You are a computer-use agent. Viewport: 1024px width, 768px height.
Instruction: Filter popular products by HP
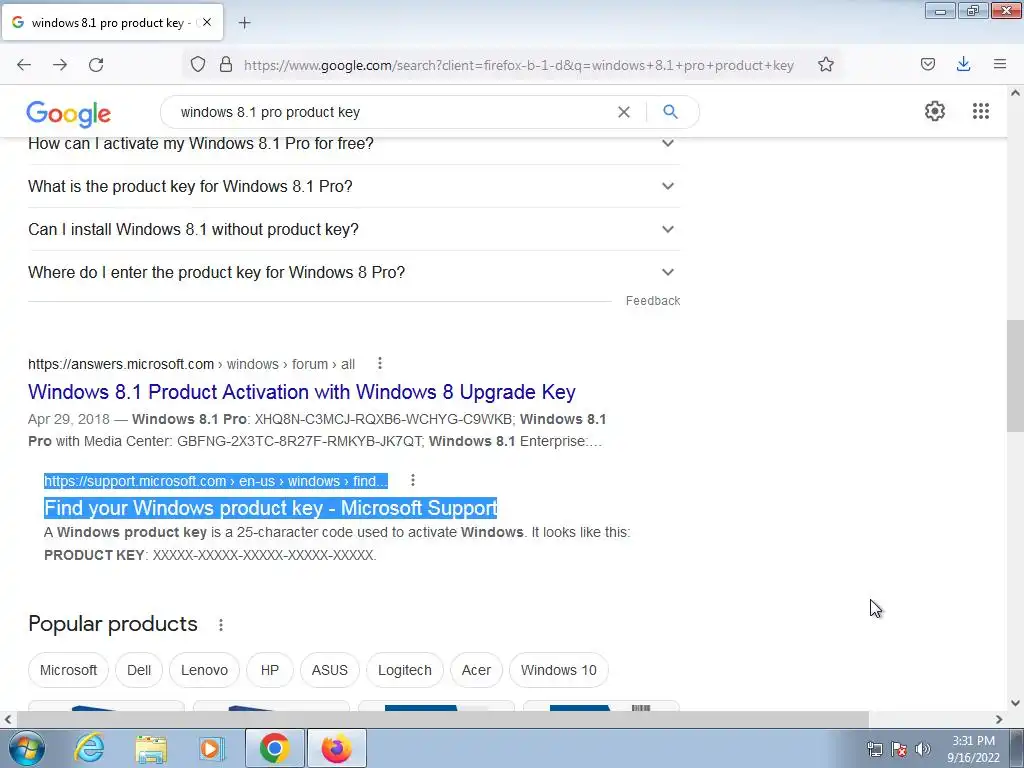pyautogui.click(x=270, y=670)
